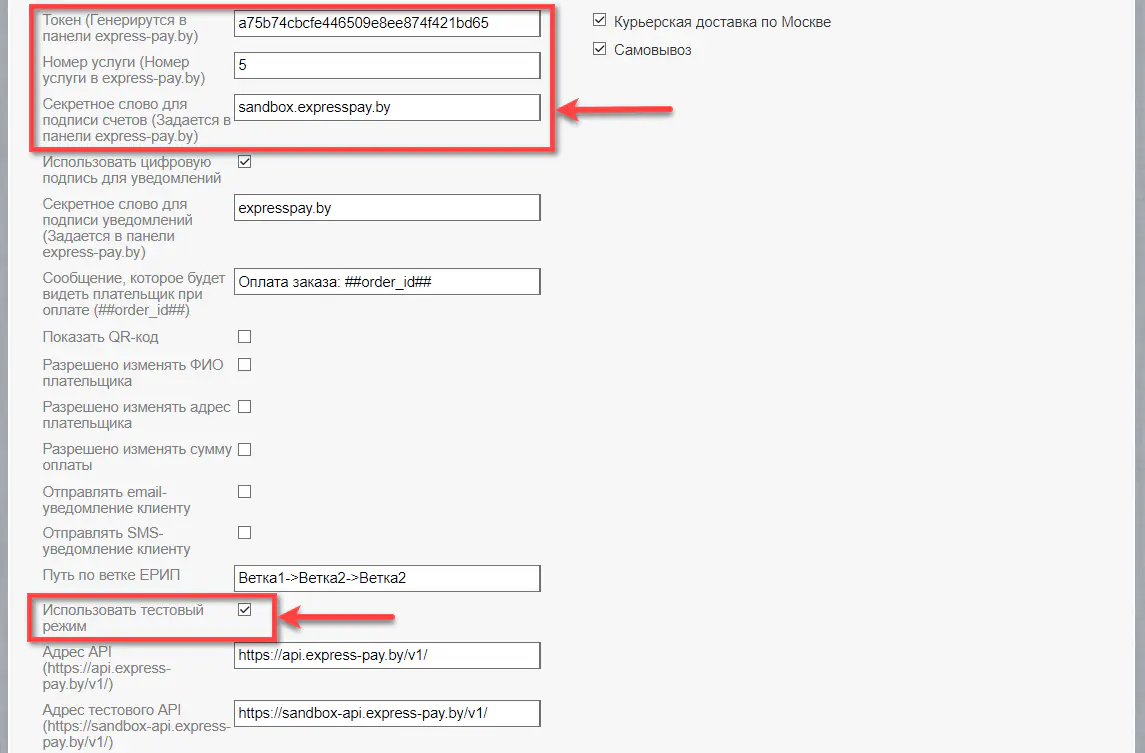1145x753 pixels.
Task: Allow changing payer's ФИО checkbox
Action: 244,365
